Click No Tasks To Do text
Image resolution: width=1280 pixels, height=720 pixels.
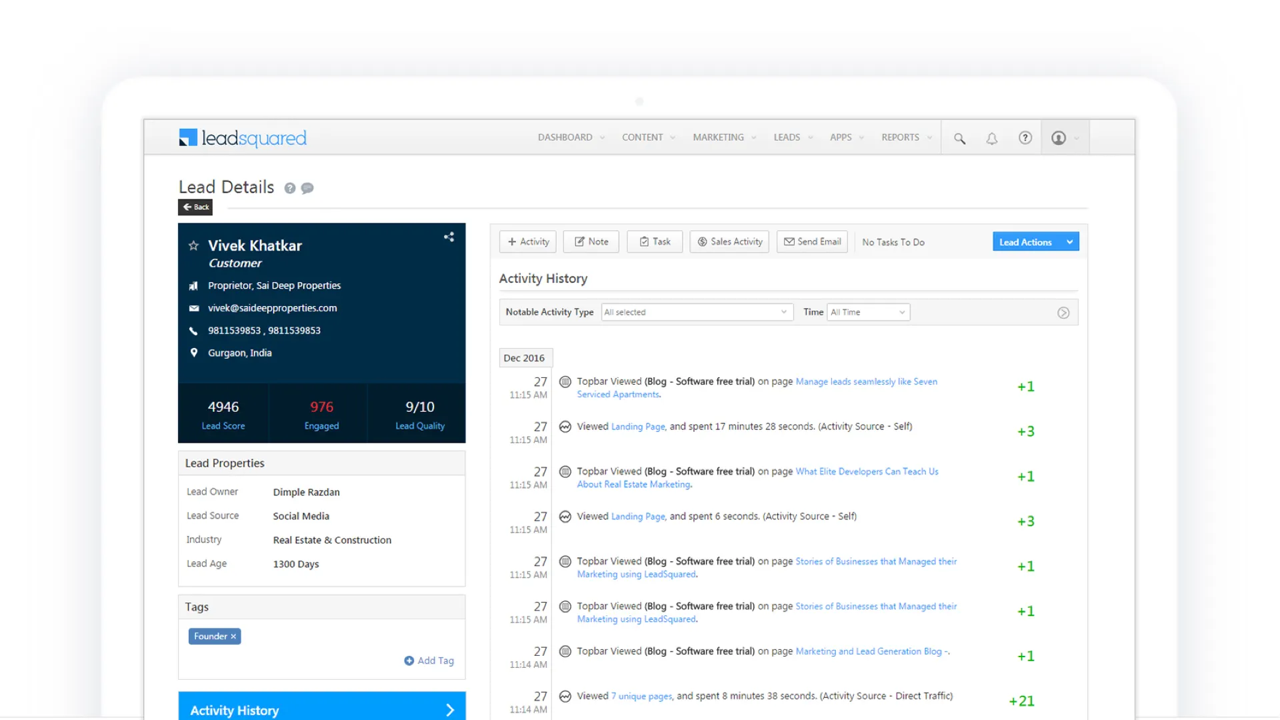coord(893,242)
